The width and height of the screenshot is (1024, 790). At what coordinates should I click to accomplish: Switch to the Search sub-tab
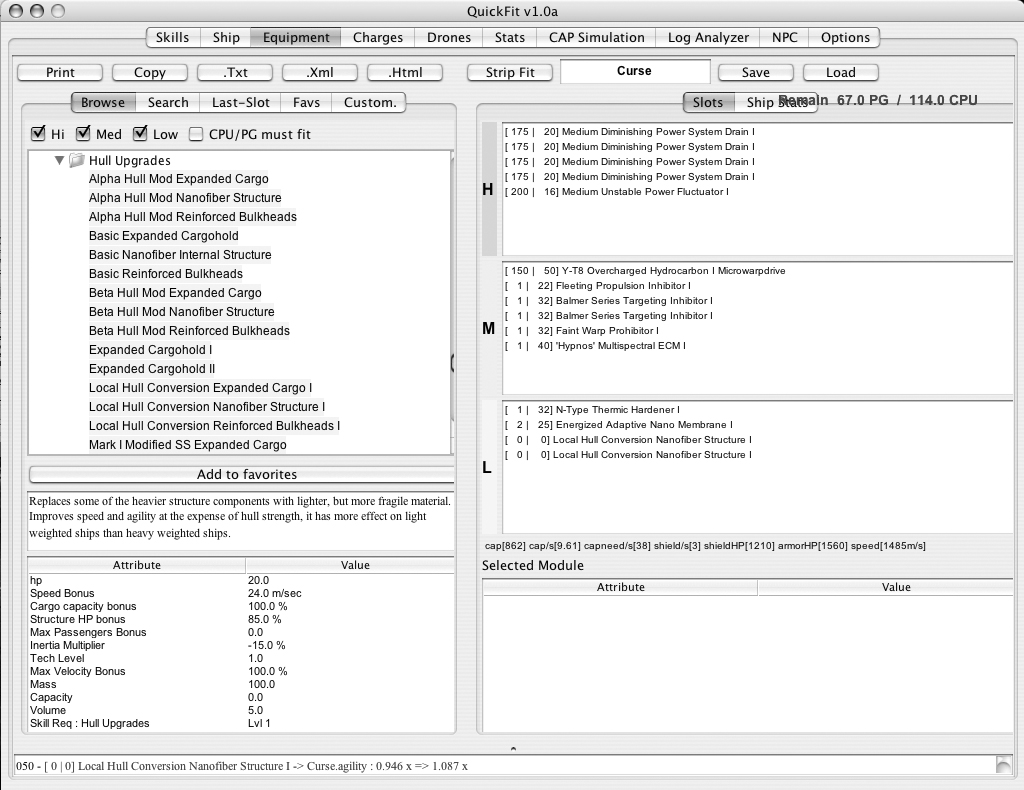tap(168, 103)
